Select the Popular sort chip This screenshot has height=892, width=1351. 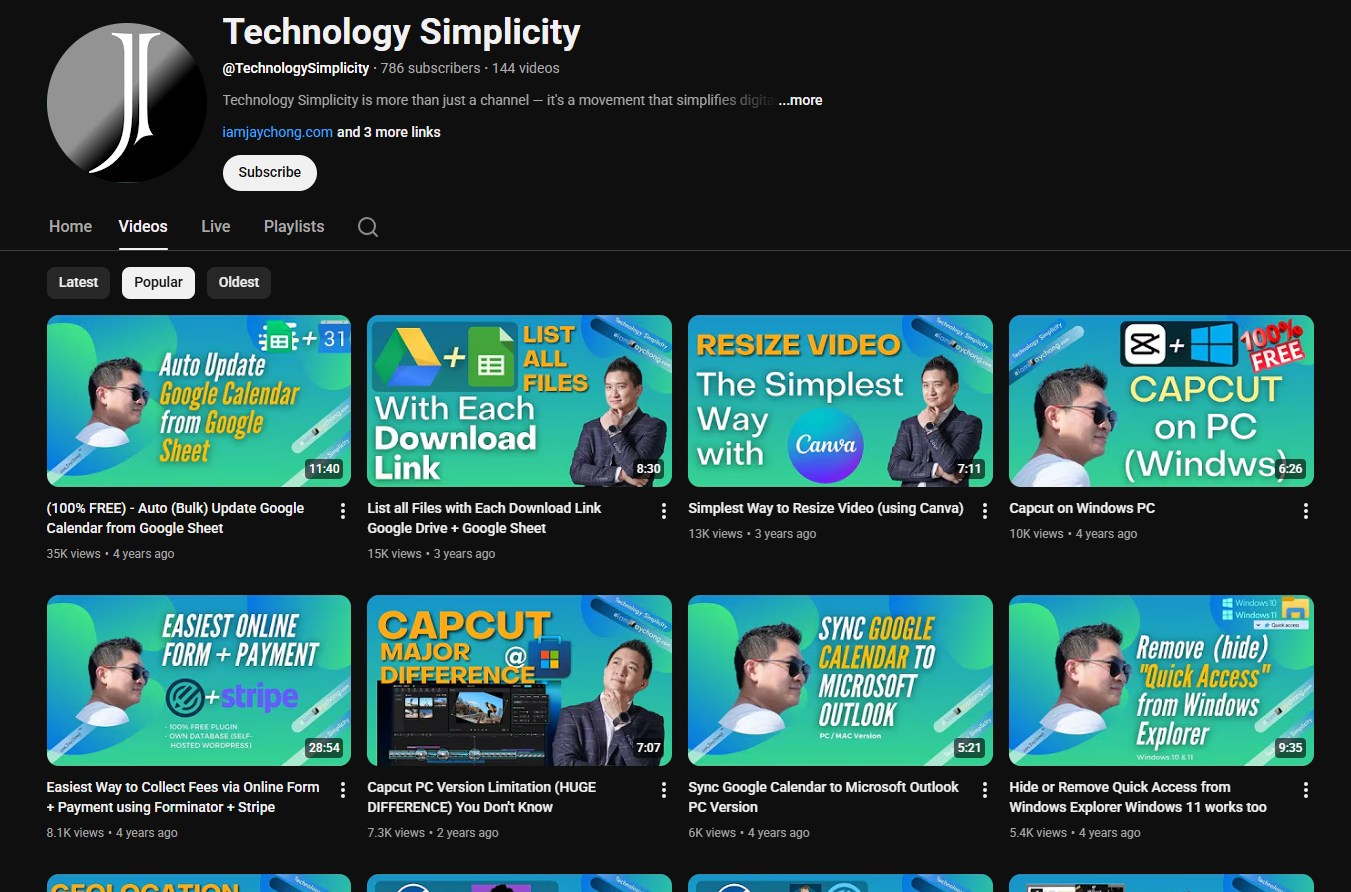(x=158, y=282)
